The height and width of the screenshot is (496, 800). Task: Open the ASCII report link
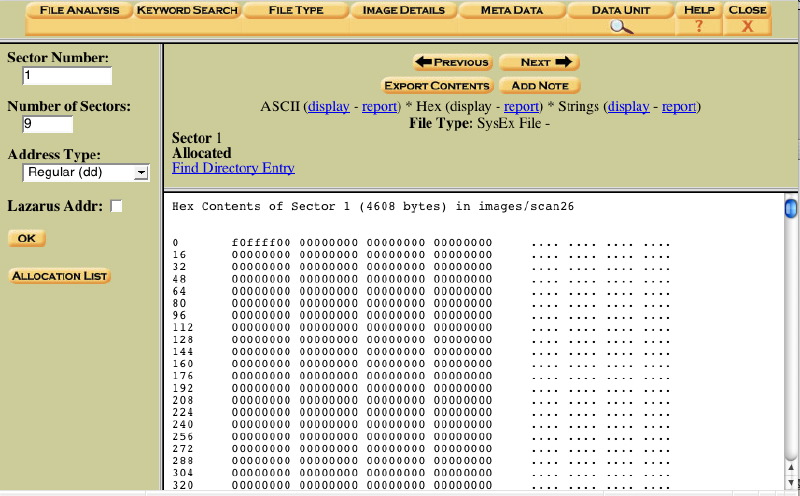[x=379, y=107]
